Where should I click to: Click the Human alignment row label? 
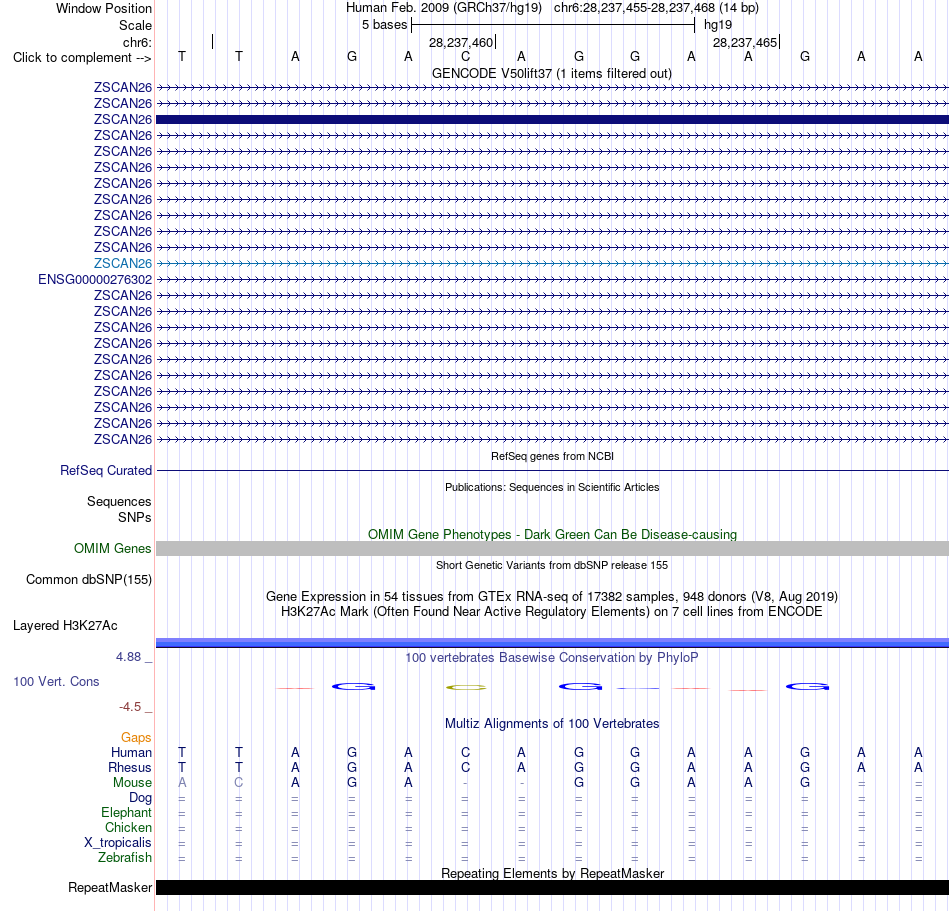coord(131,752)
